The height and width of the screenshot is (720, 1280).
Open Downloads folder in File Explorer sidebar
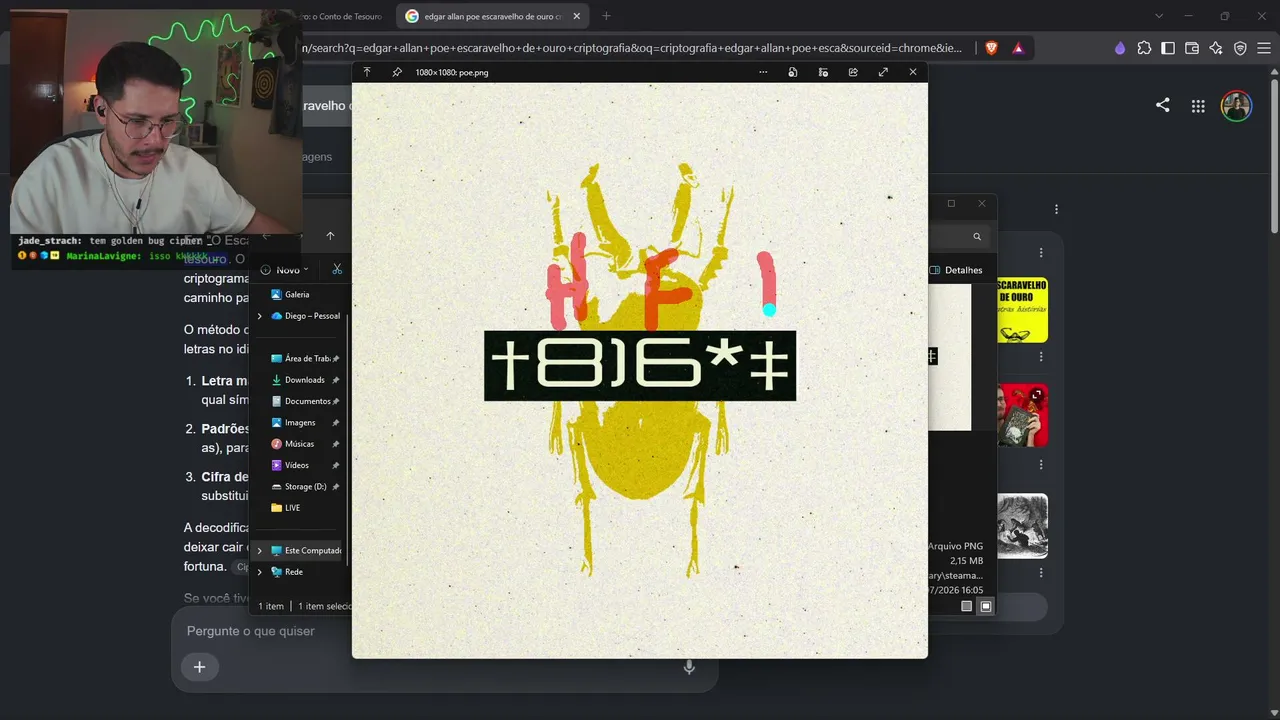click(304, 380)
